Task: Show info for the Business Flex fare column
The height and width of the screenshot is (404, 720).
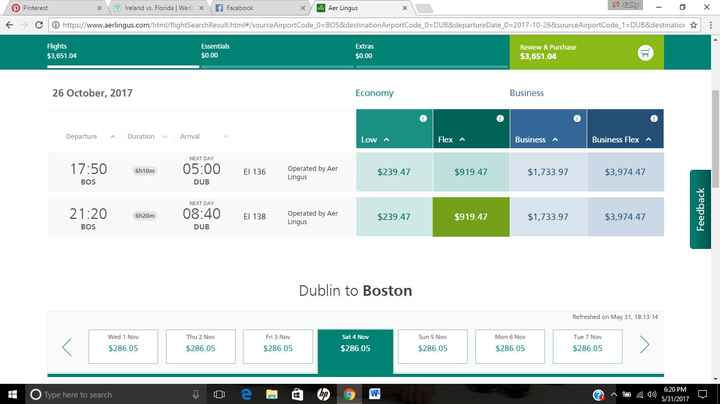Action: 653,119
